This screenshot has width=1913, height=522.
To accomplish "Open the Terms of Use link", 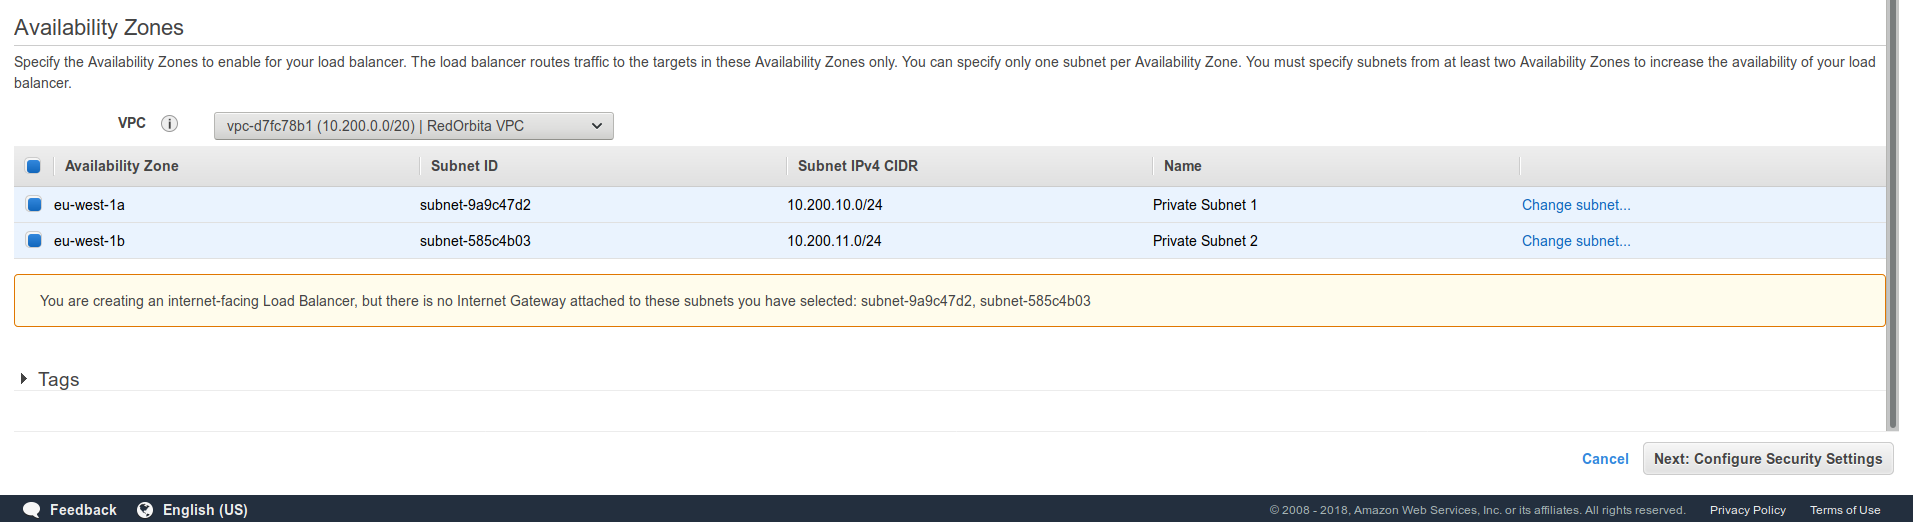I will tap(1844, 510).
